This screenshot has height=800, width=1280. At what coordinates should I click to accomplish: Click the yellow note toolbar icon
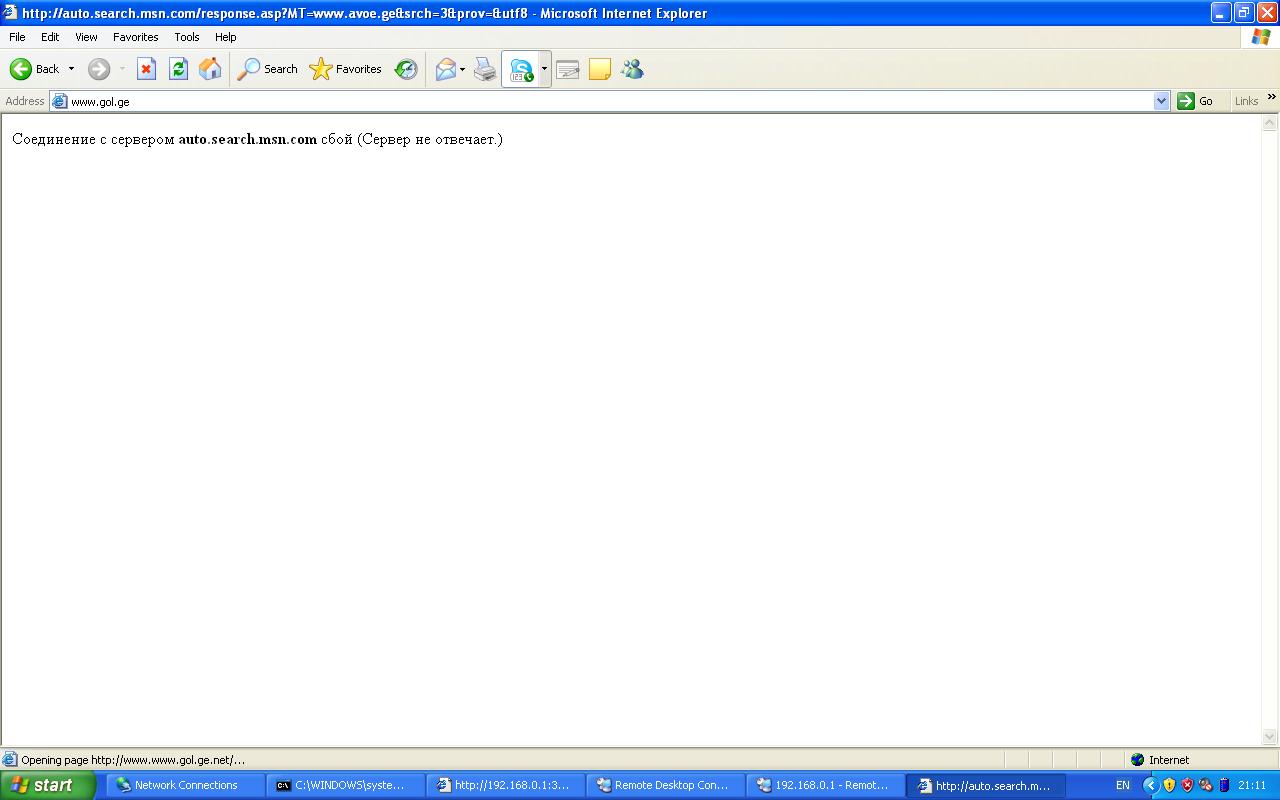(600, 69)
